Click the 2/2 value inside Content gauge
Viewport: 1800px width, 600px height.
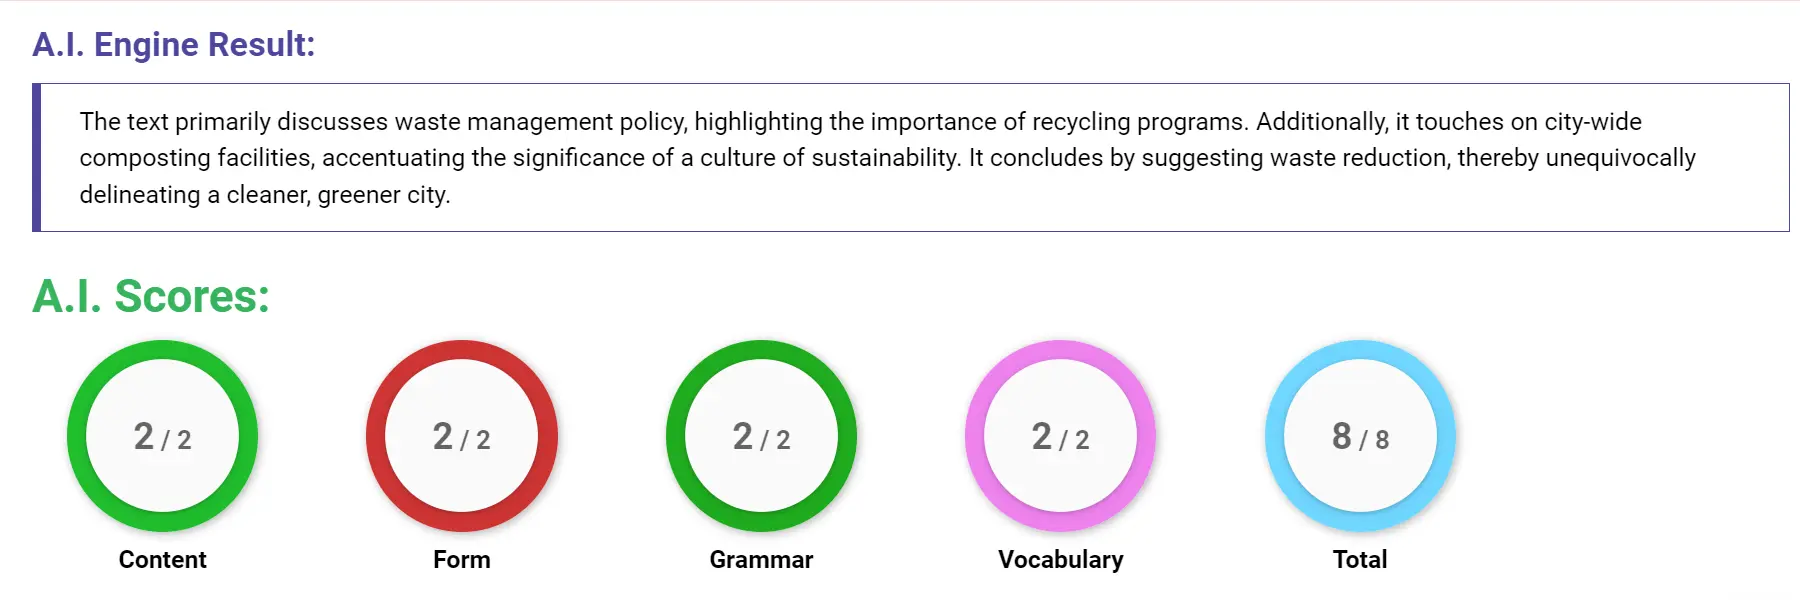click(x=162, y=437)
